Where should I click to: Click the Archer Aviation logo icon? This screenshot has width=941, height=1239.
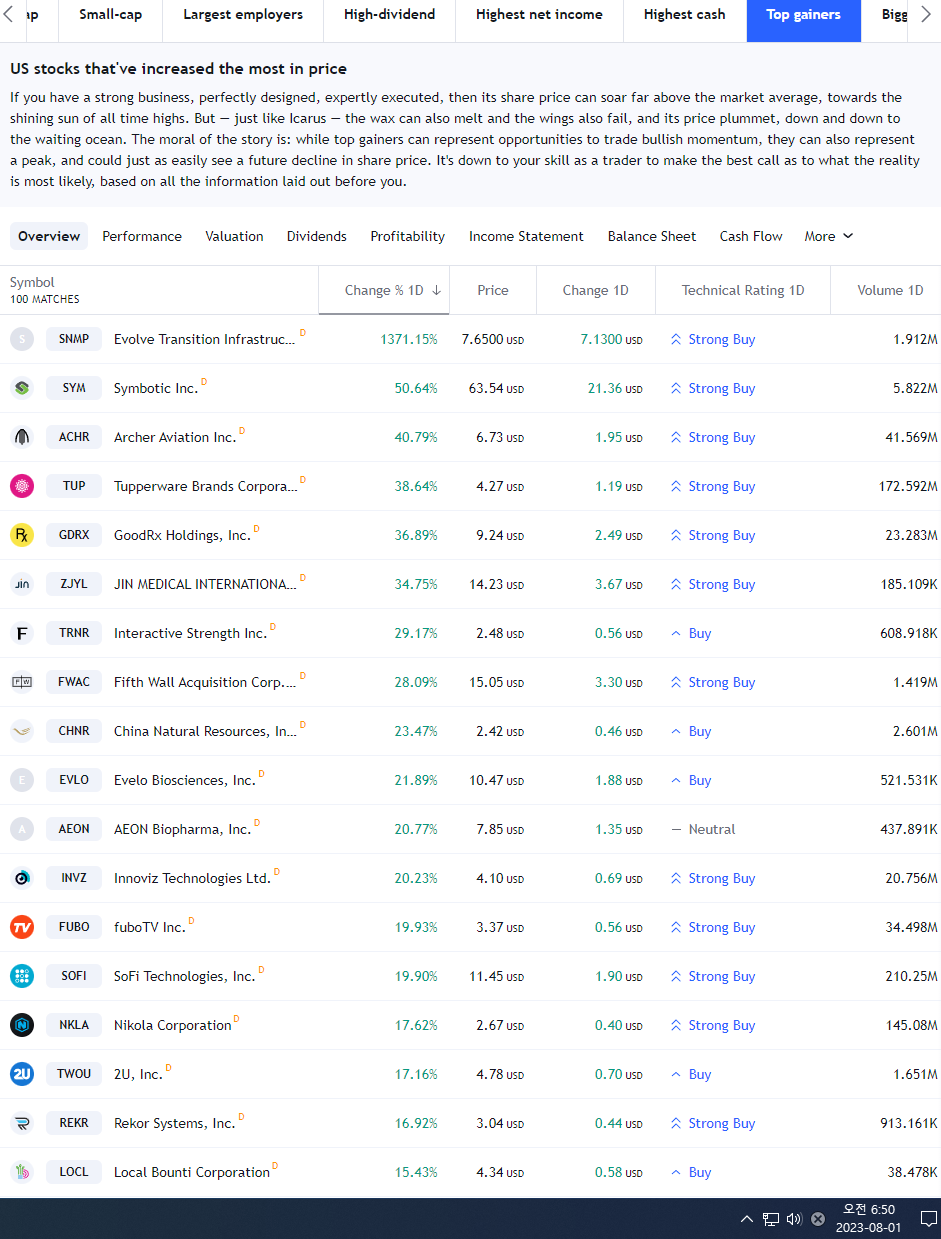(22, 437)
